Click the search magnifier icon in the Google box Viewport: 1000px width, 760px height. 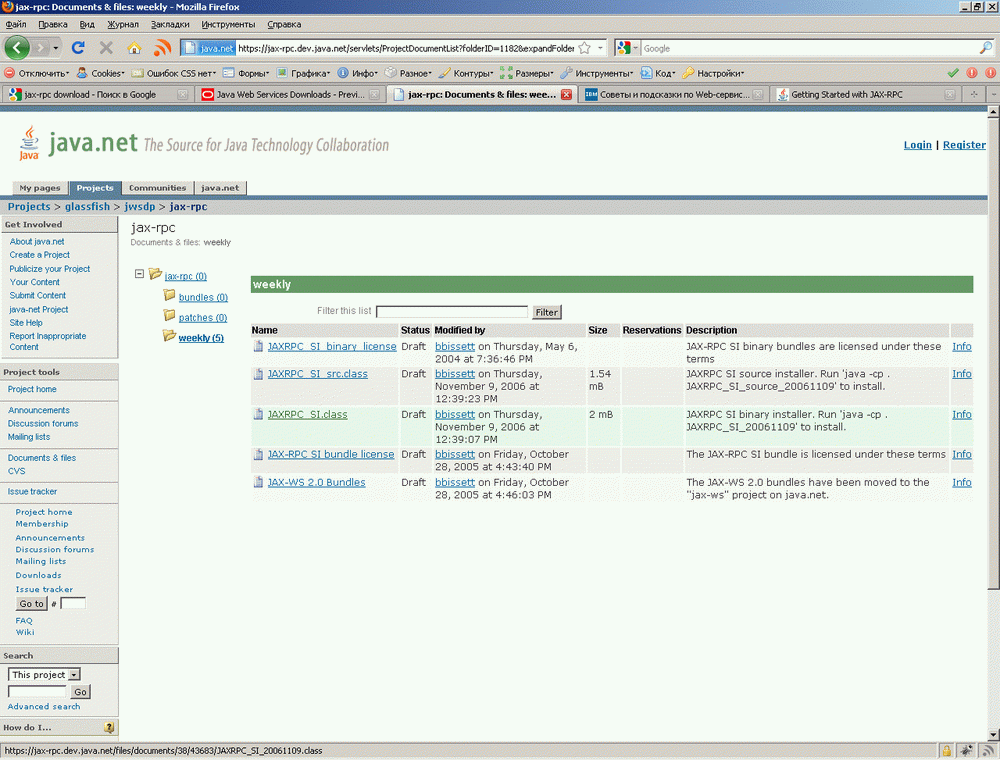click(986, 48)
